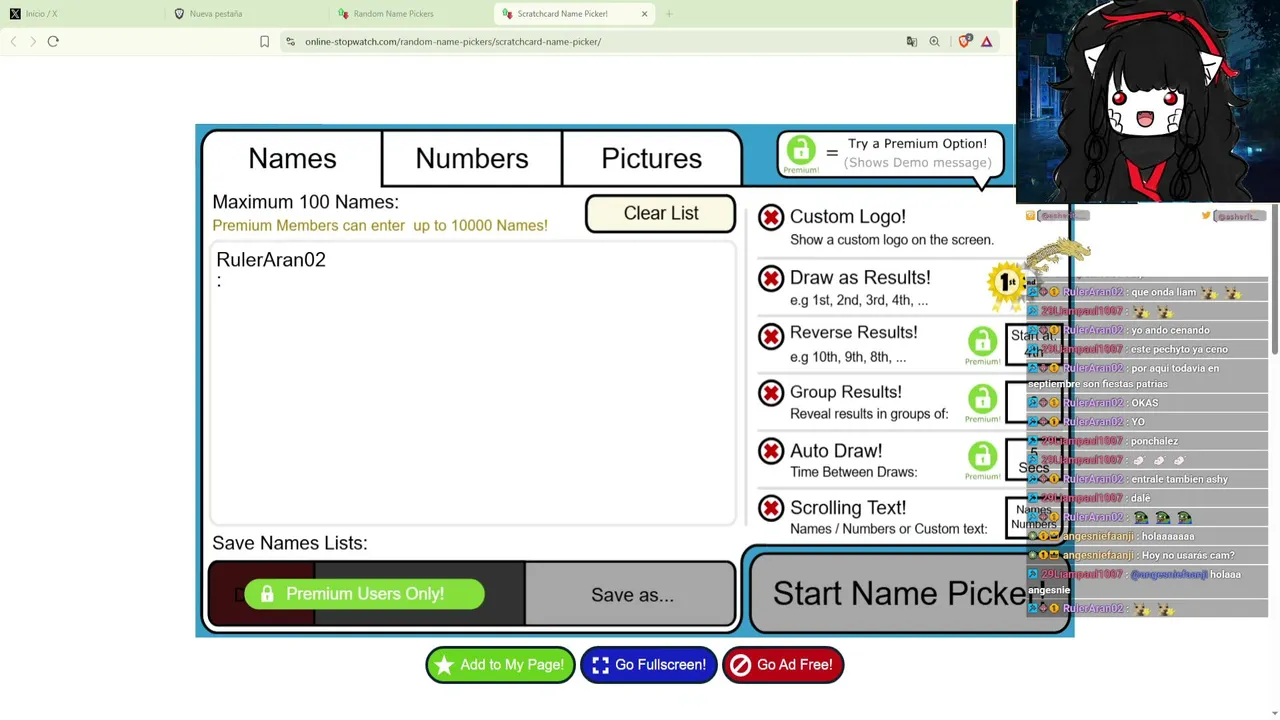This screenshot has height=720, width=1280.
Task: Click the VTuber avatar webcam overlay
Action: point(1147,102)
